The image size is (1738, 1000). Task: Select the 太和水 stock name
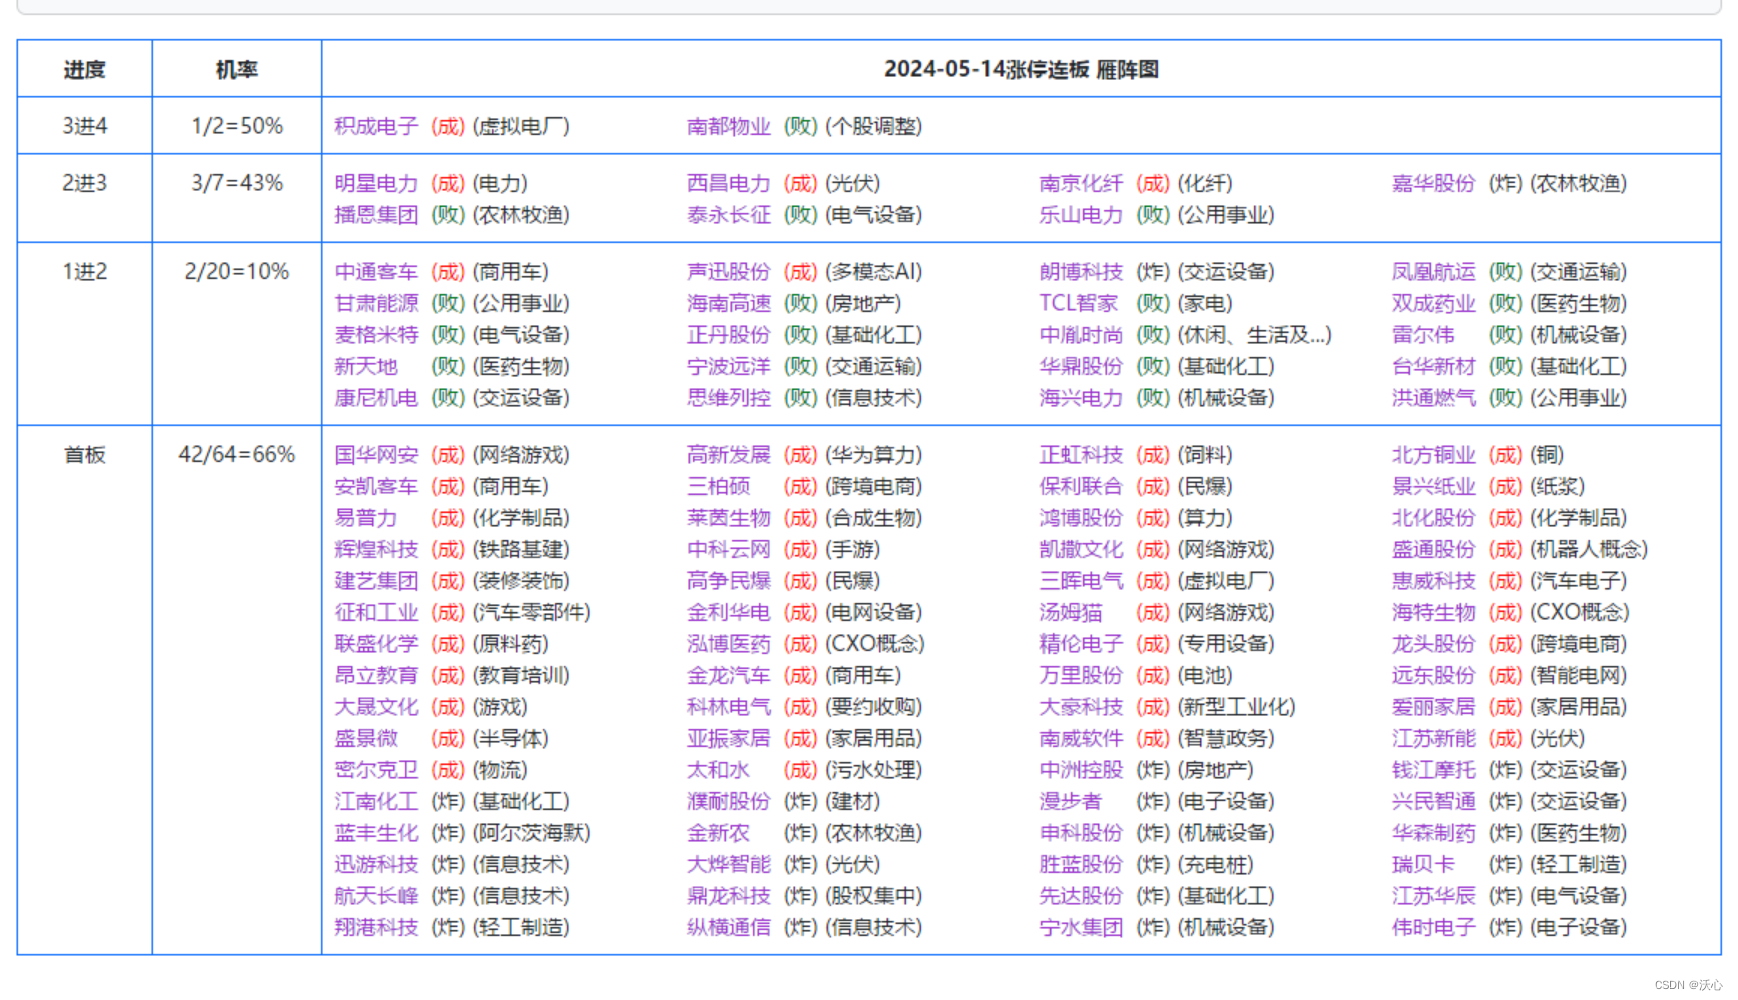pyautogui.click(x=718, y=770)
